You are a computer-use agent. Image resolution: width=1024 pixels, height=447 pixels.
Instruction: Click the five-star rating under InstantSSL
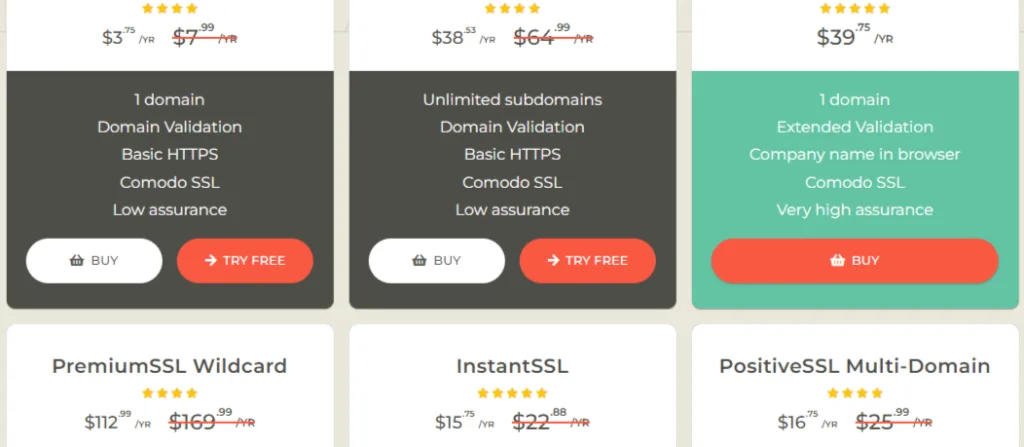pyautogui.click(x=512, y=393)
